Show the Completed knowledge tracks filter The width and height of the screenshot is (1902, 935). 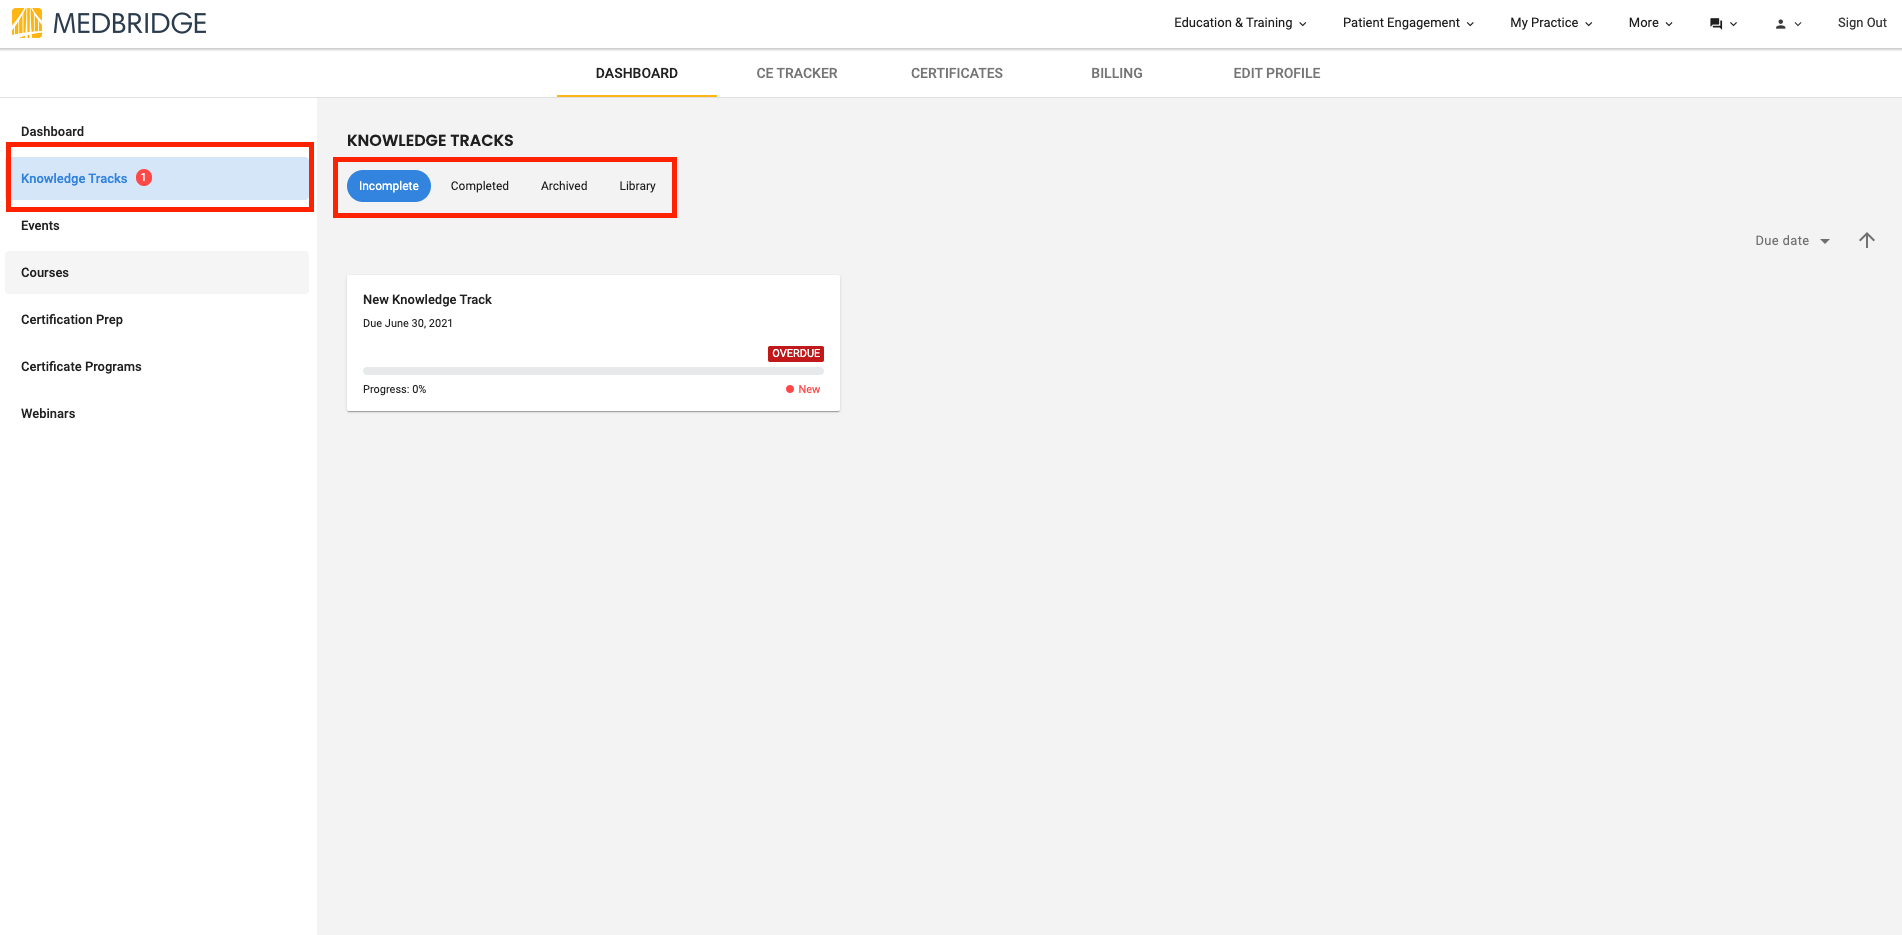point(480,186)
